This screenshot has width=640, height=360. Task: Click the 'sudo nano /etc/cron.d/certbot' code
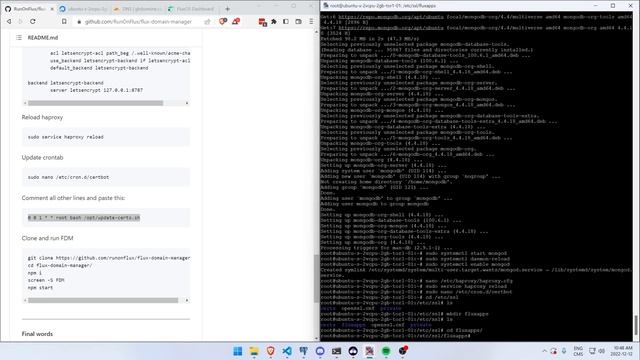coord(68,177)
